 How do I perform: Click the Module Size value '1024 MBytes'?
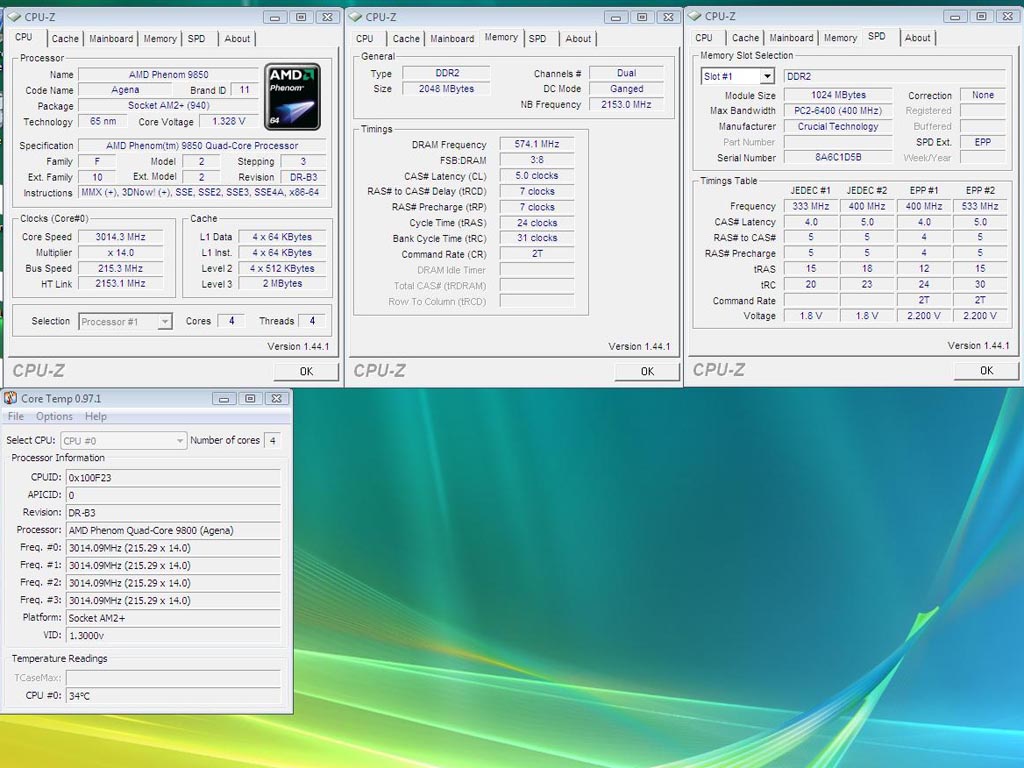(839, 95)
